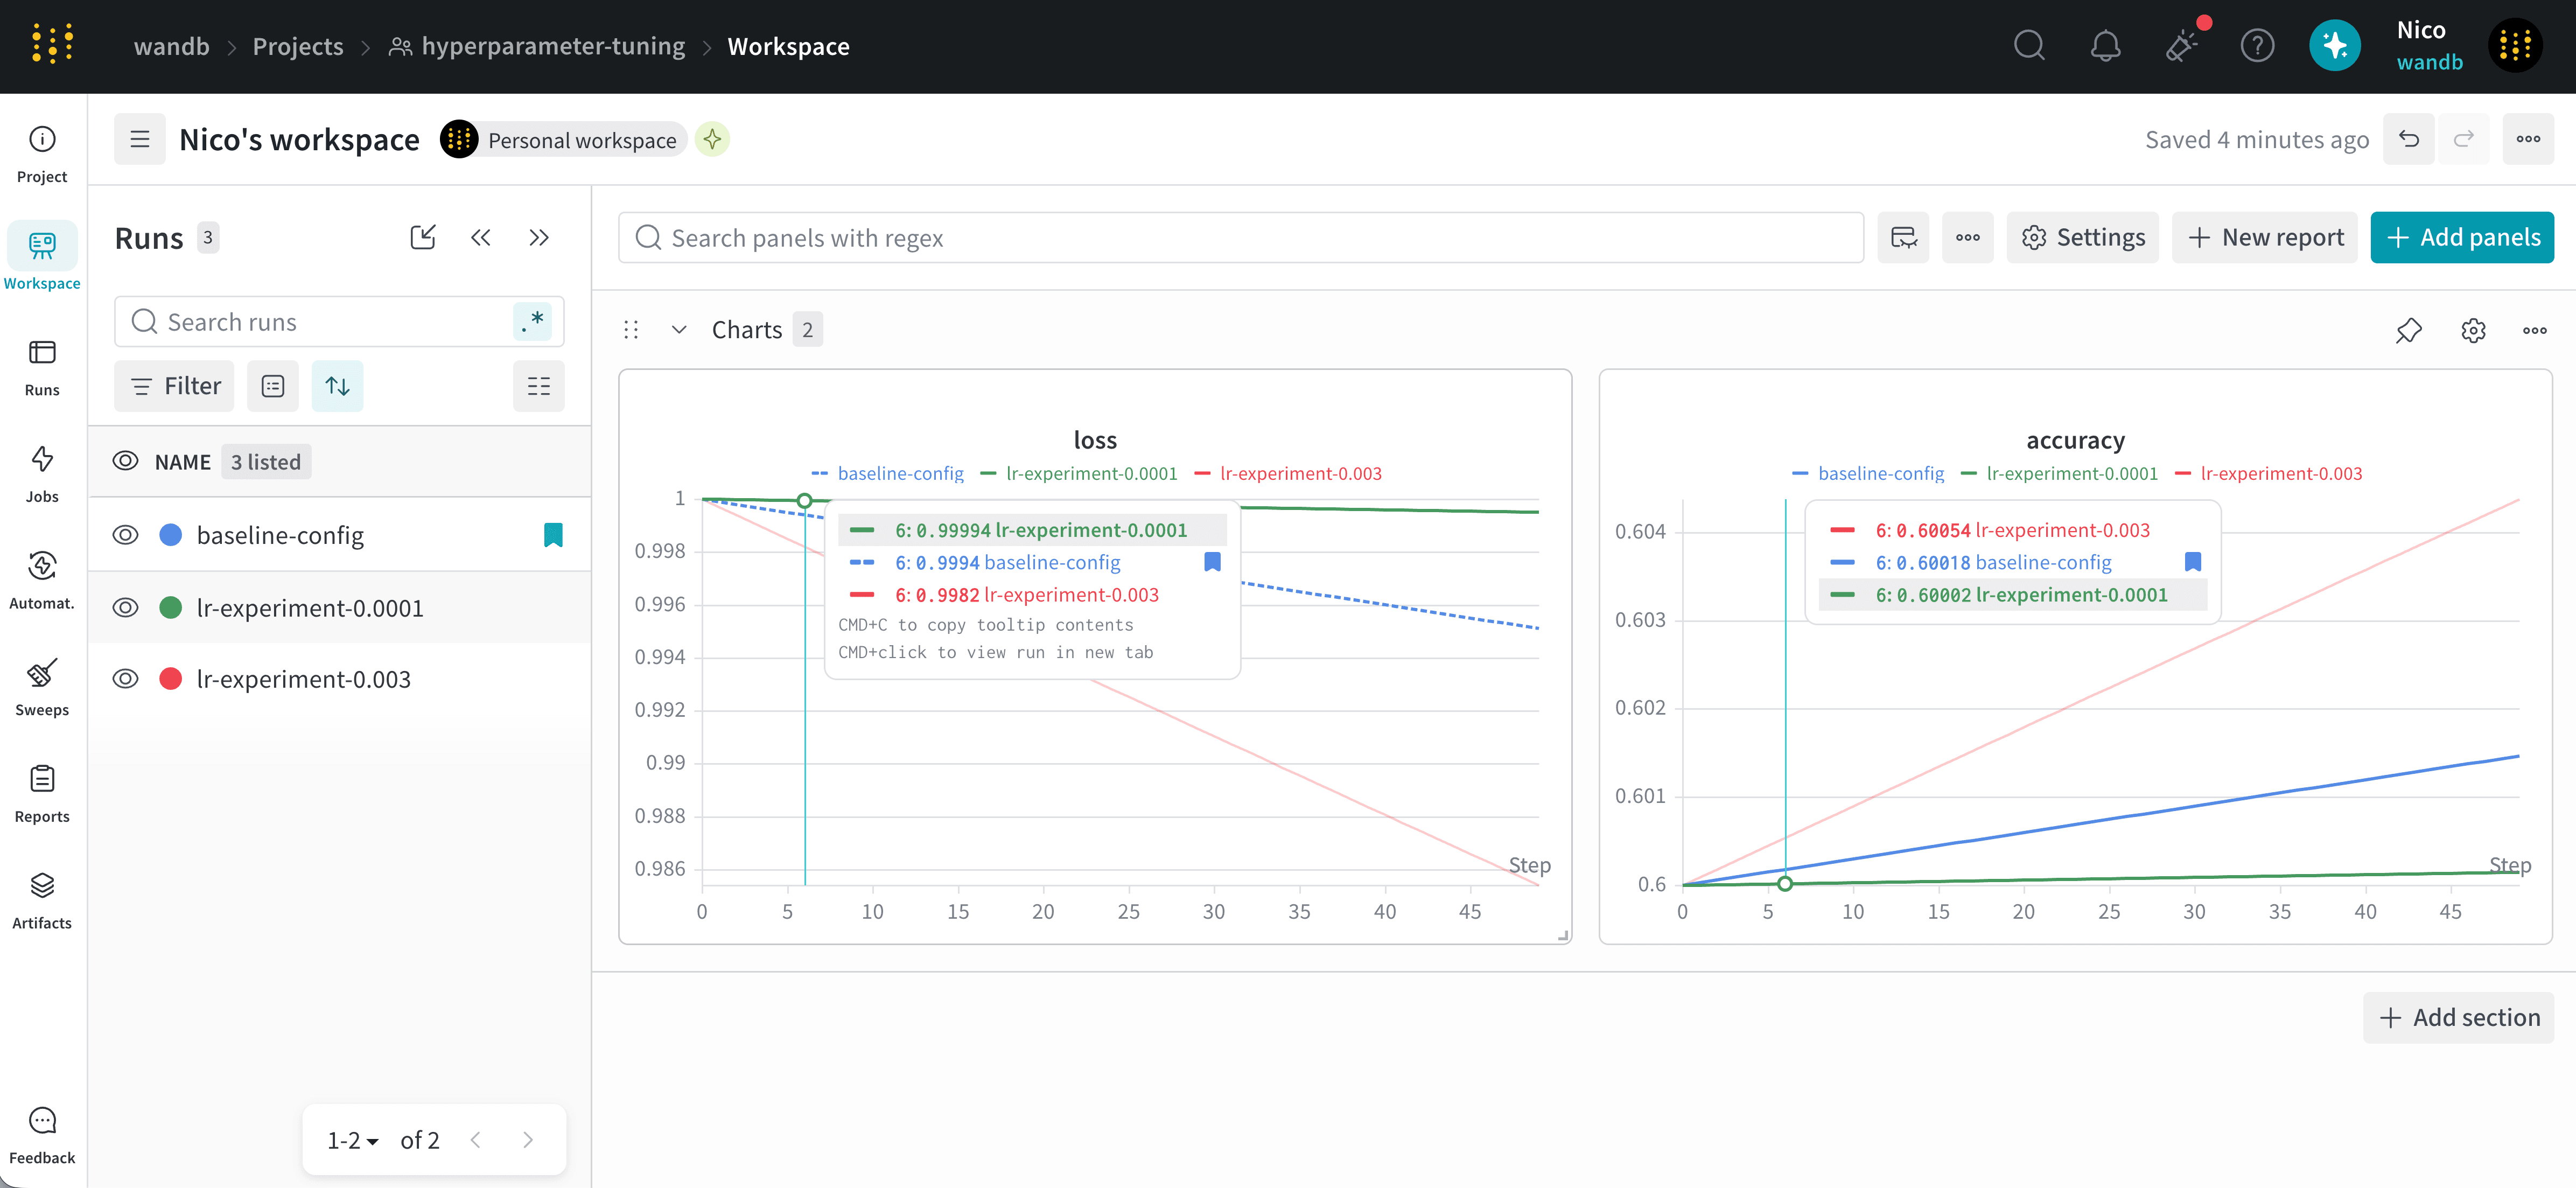Open the what's new party popper icon

click(x=2182, y=45)
